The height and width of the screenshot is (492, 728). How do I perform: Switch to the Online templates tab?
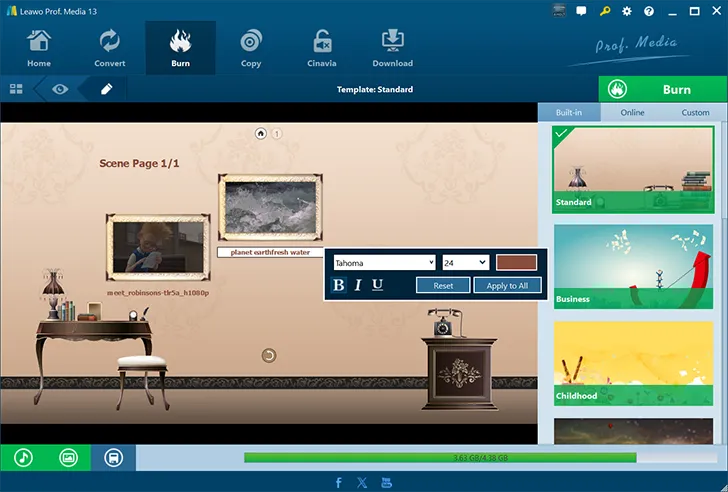pos(632,112)
